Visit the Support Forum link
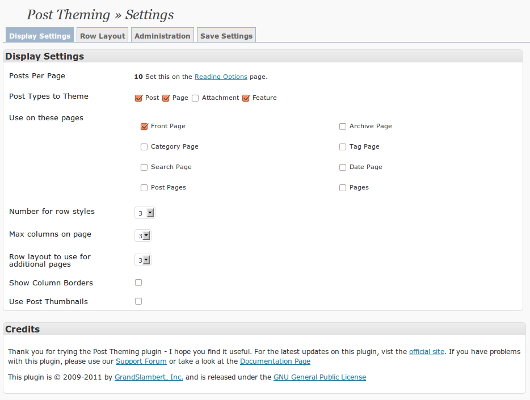This screenshot has height=400, width=530. coord(141,361)
